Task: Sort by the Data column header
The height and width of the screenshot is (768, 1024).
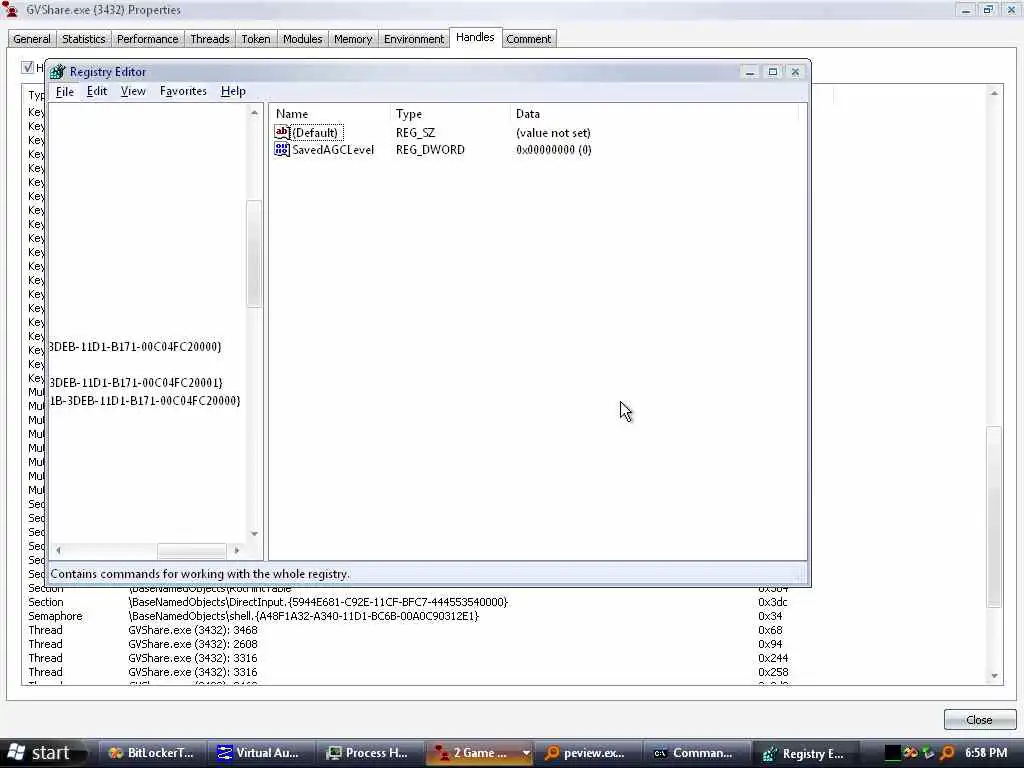Action: (x=654, y=114)
